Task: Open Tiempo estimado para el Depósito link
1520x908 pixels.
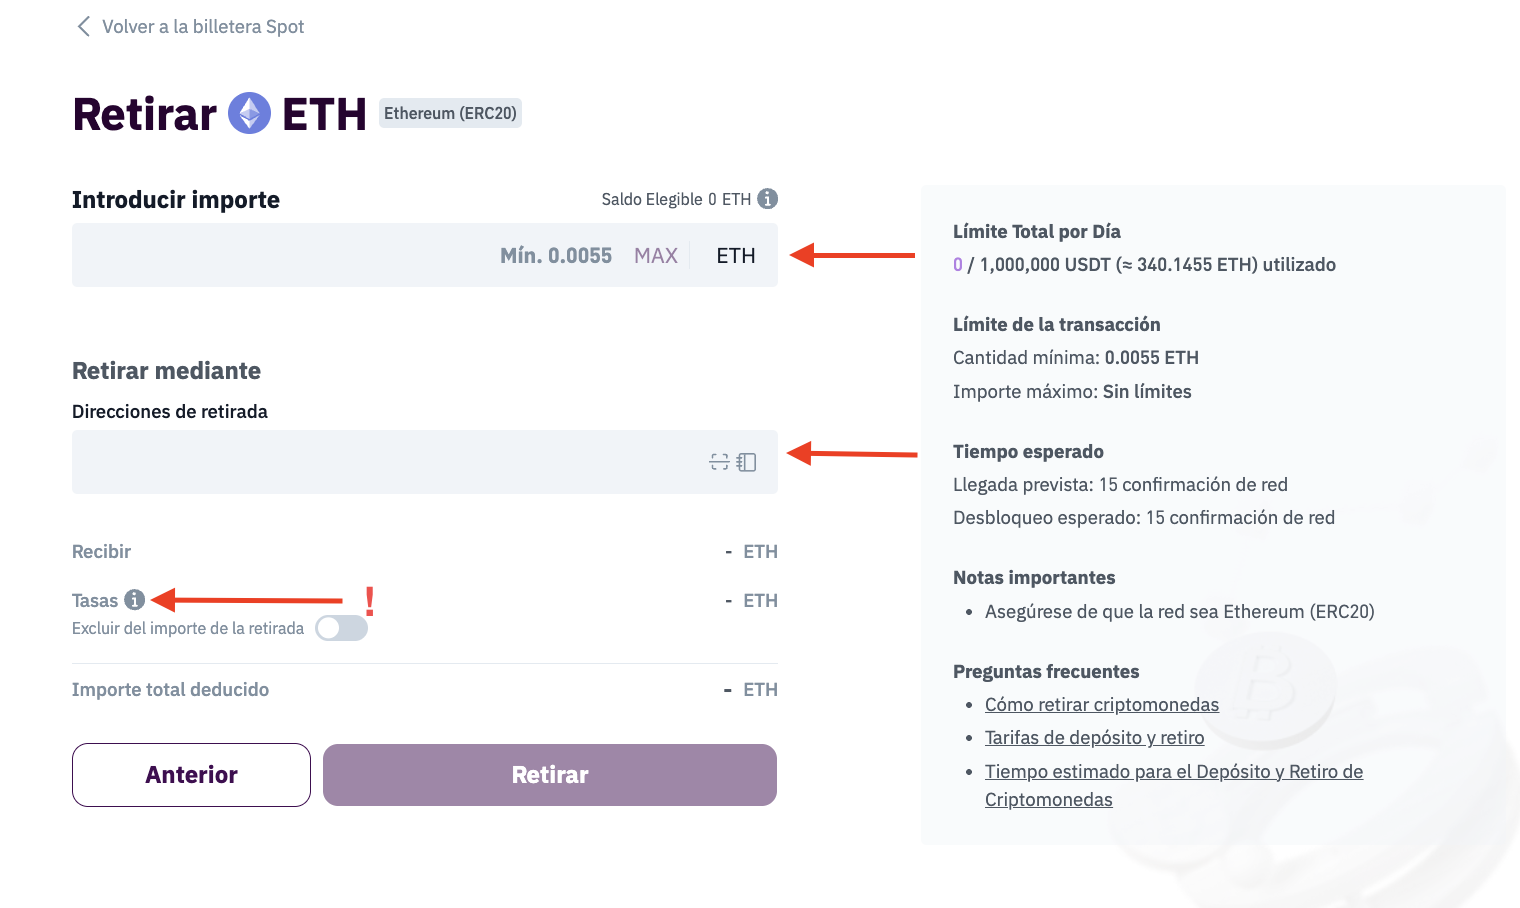Action: [1173, 772]
